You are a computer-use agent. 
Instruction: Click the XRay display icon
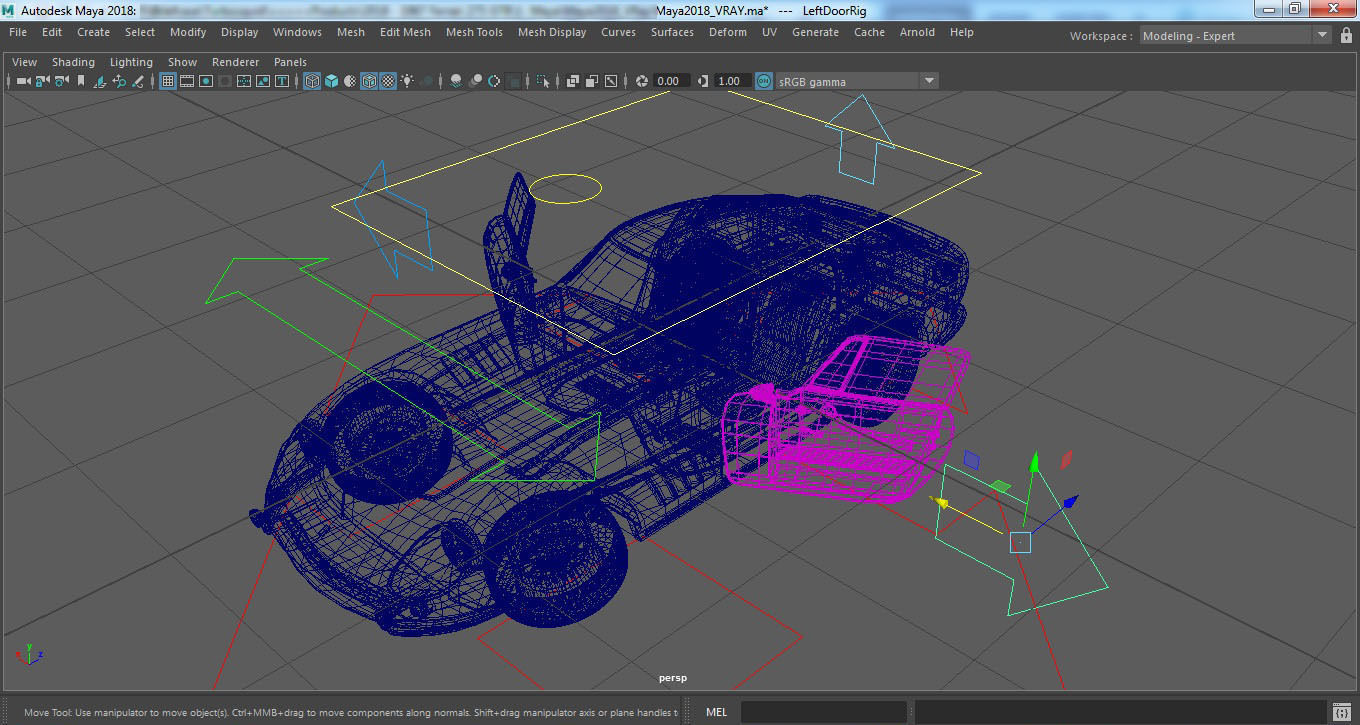[x=573, y=81]
